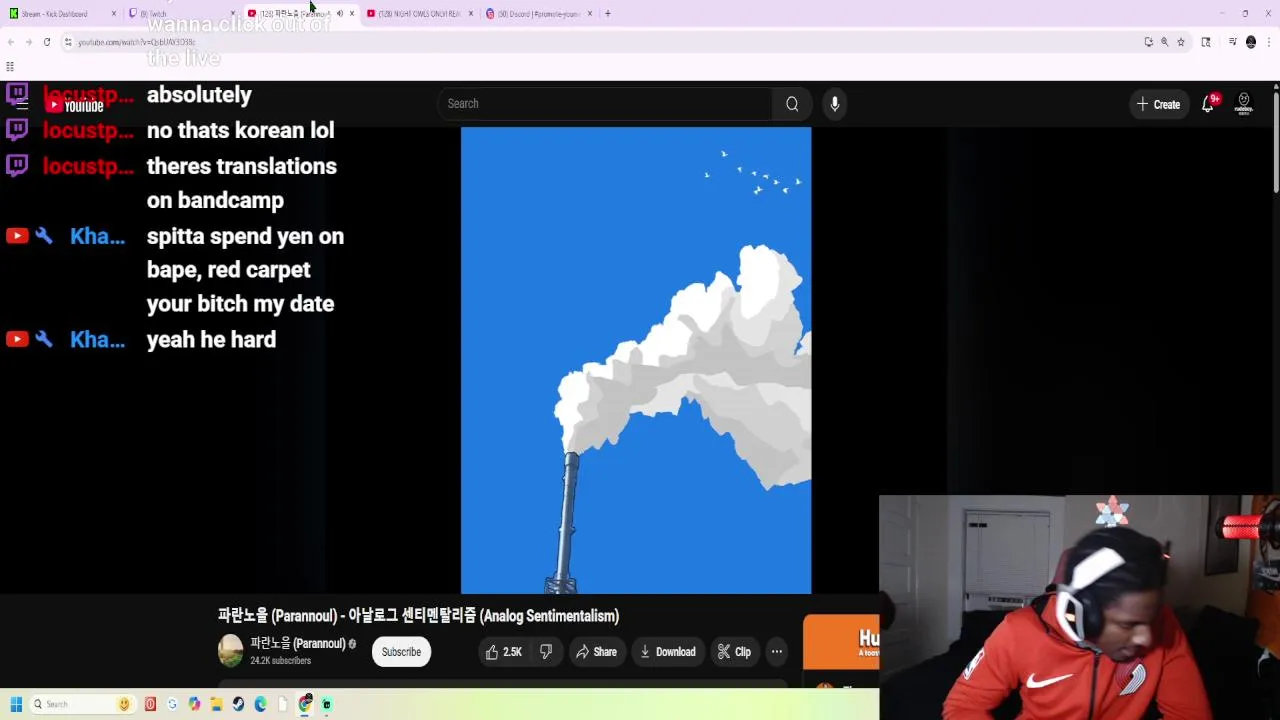Download the video

coord(667,652)
